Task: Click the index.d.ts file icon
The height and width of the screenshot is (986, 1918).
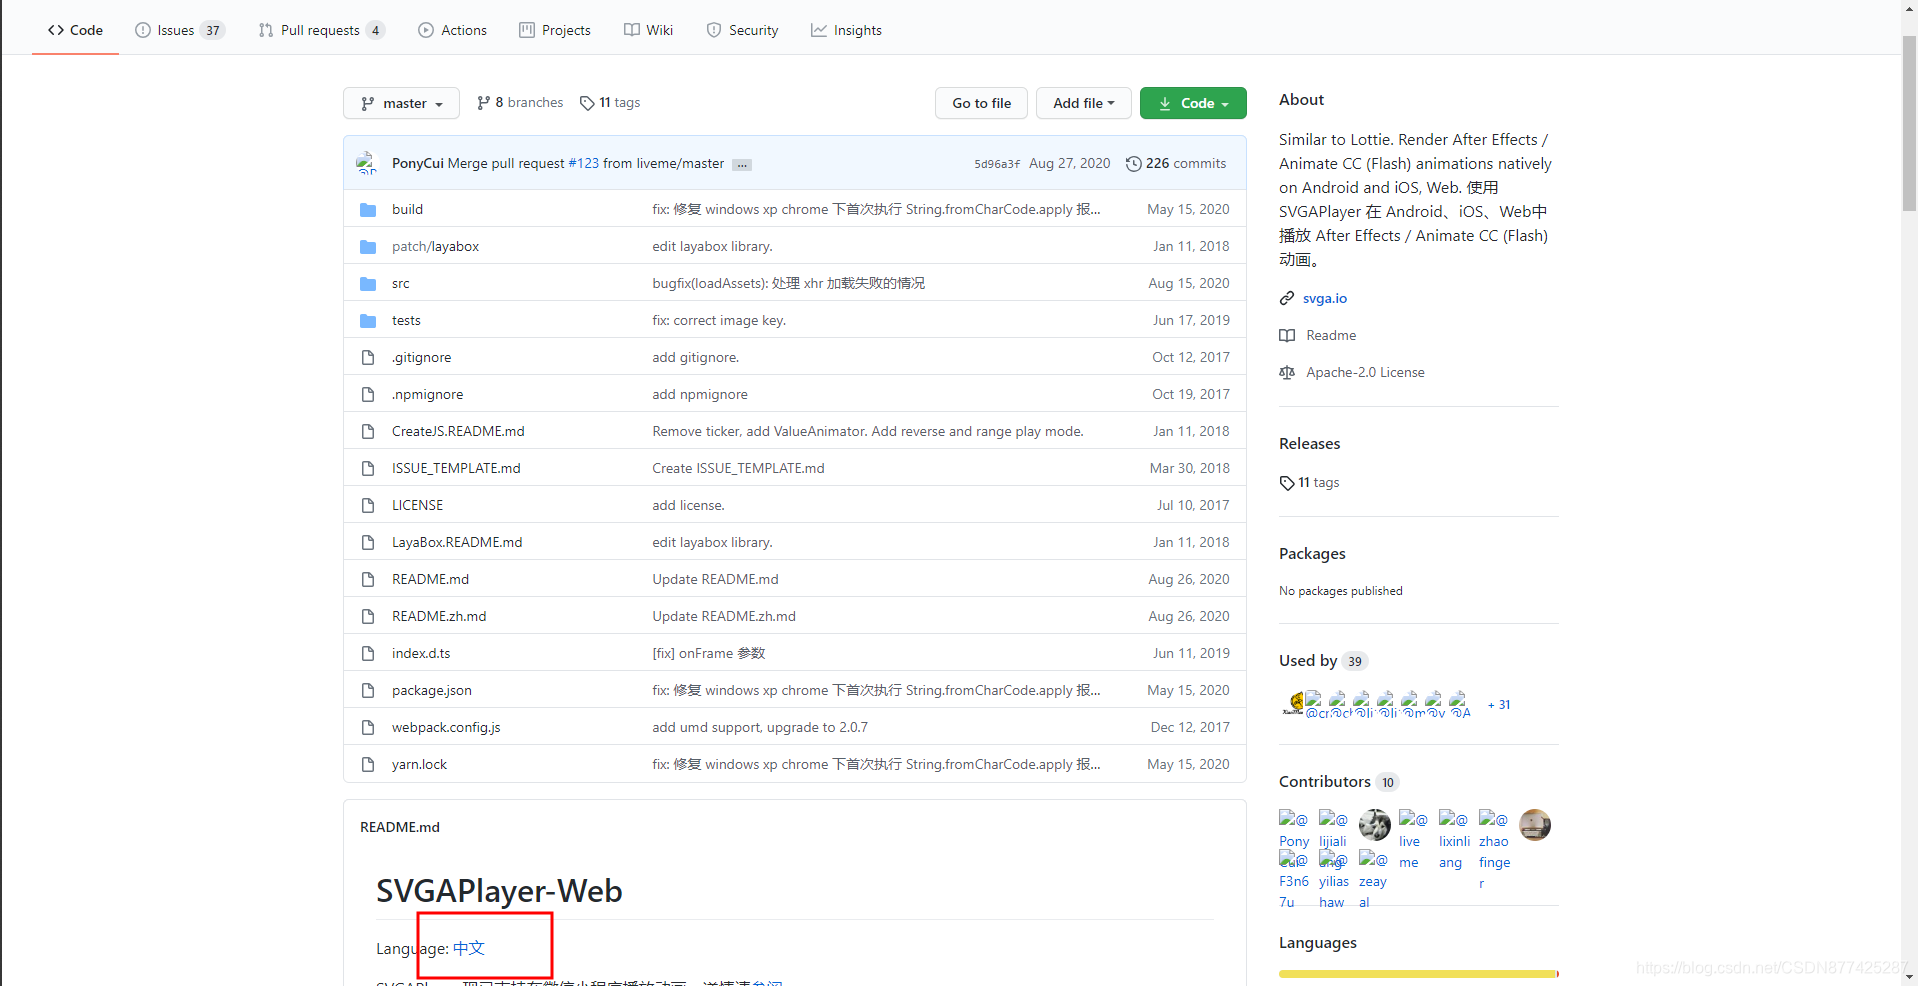Action: pos(368,653)
